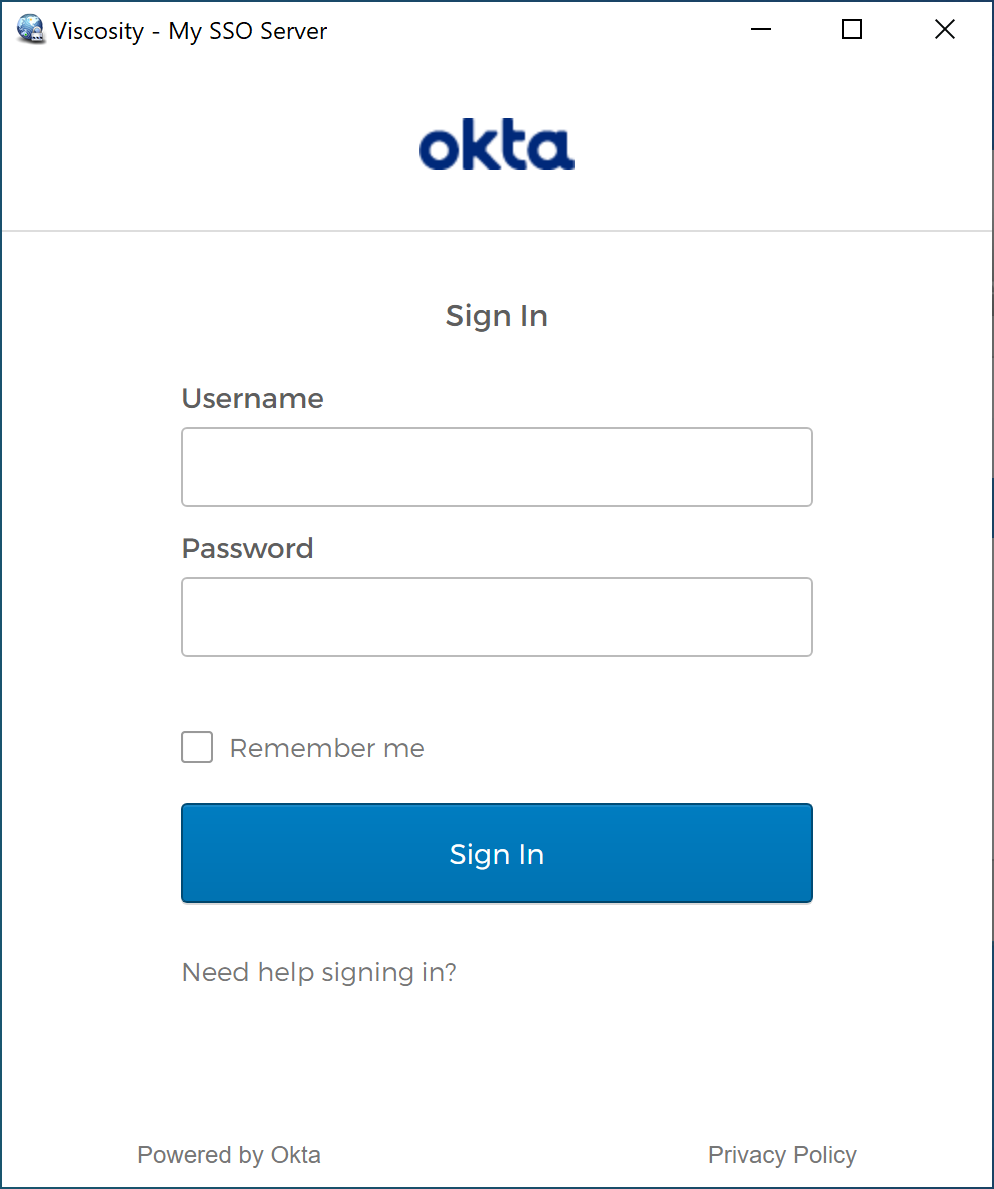
Task: Click the divider line below the okta logo
Action: (497, 231)
